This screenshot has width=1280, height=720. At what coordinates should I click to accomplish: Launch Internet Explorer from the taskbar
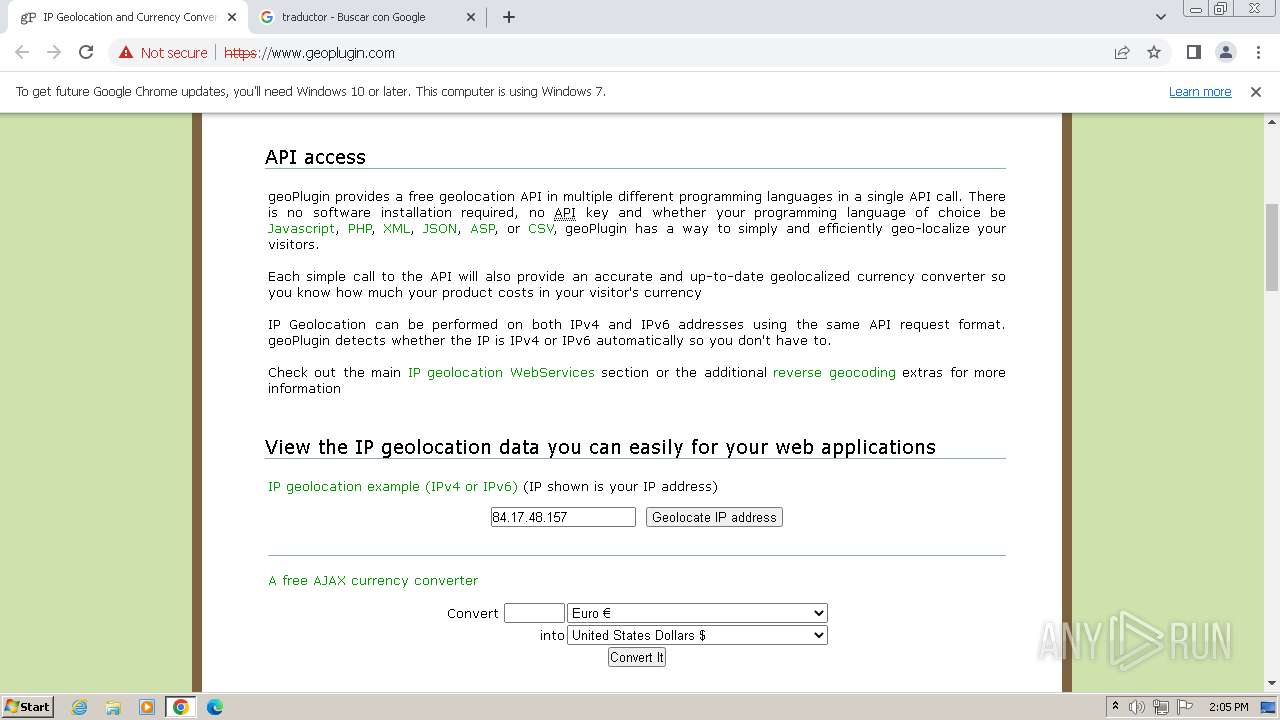click(x=80, y=707)
